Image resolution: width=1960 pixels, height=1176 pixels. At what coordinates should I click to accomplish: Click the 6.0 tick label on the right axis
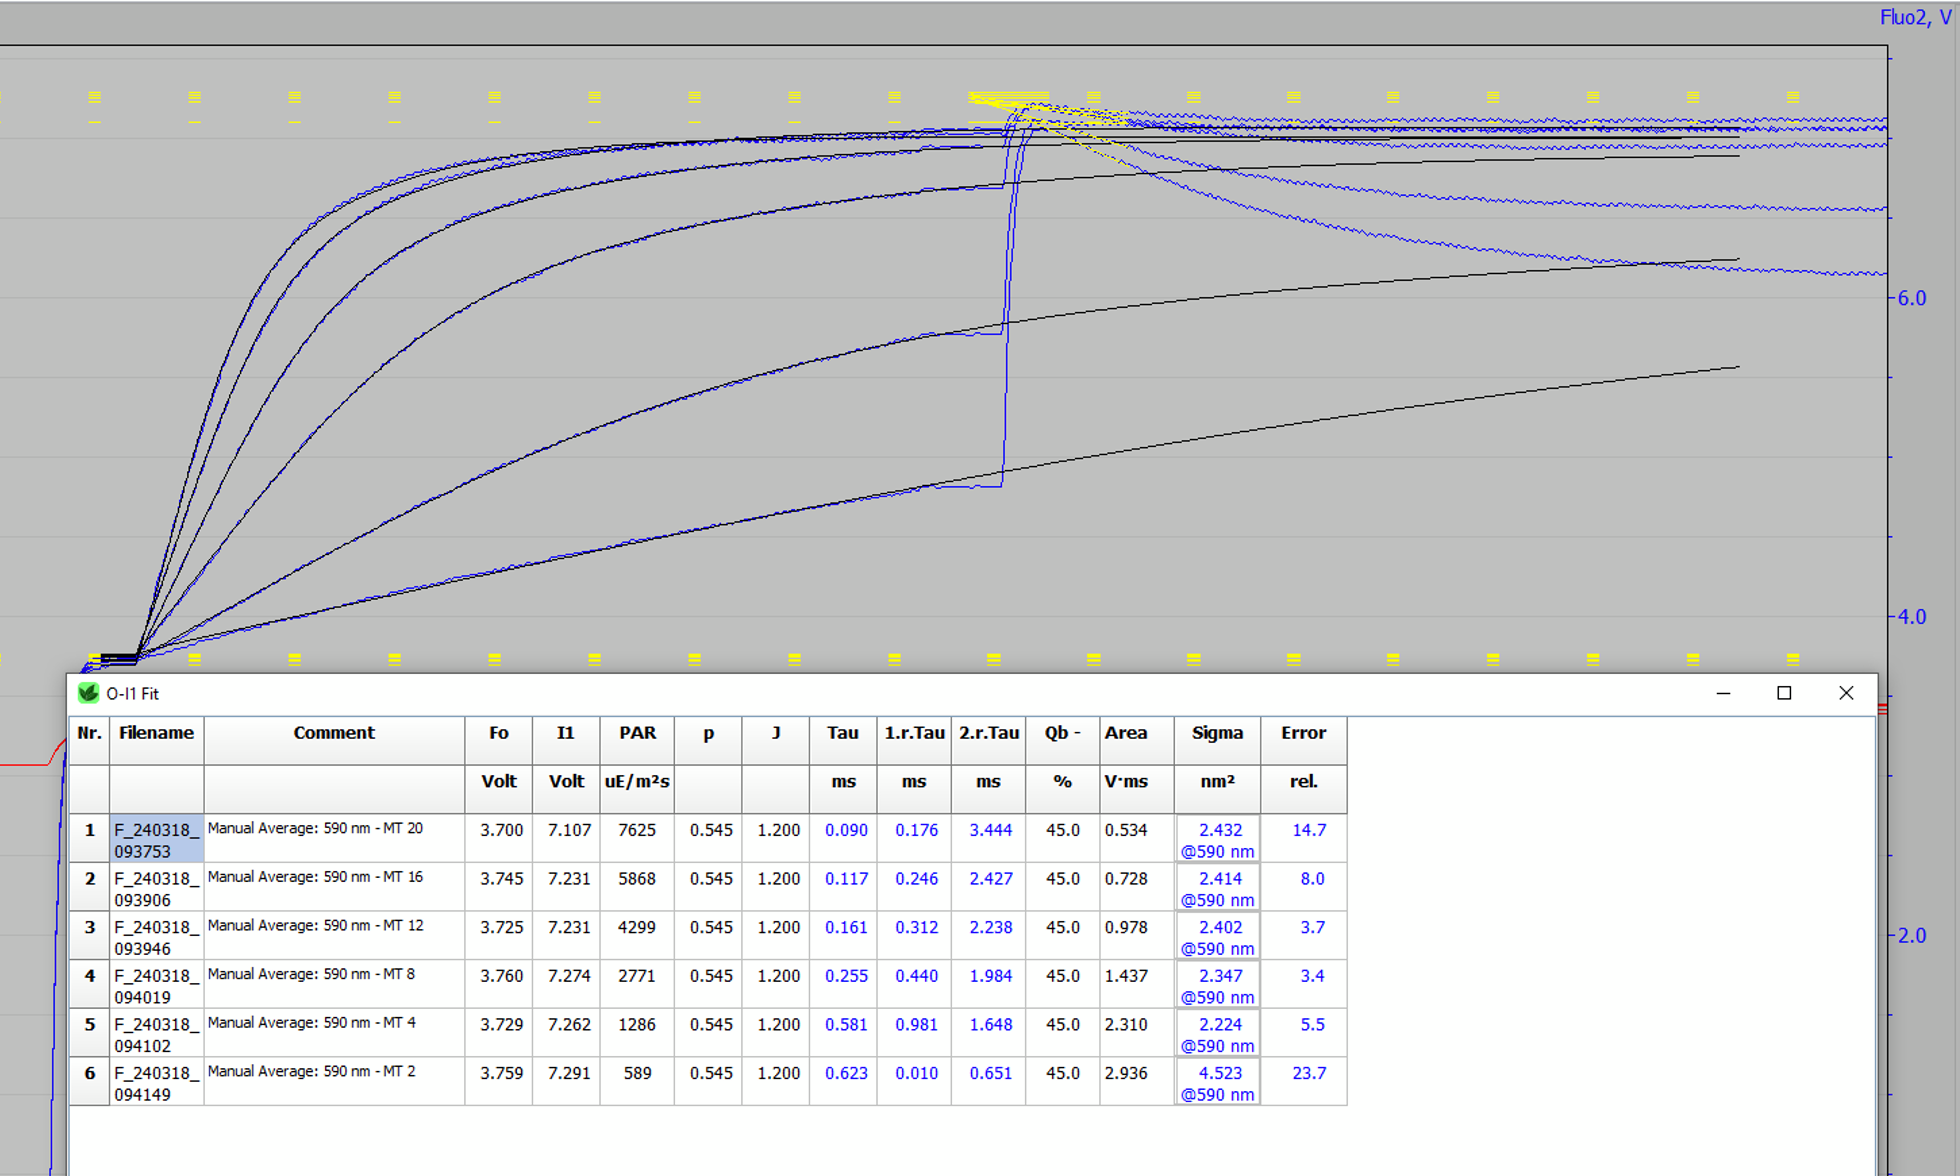(1911, 297)
